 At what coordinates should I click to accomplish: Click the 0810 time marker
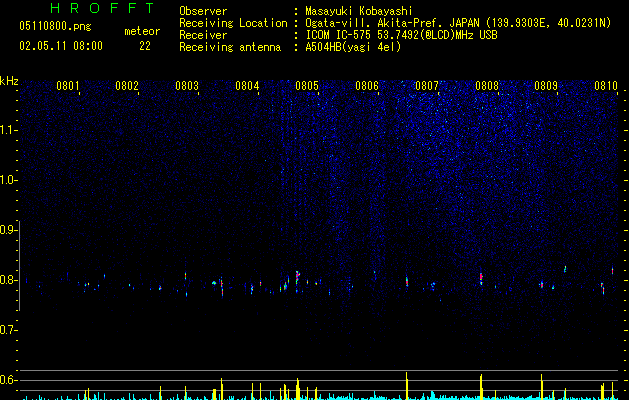[606, 86]
